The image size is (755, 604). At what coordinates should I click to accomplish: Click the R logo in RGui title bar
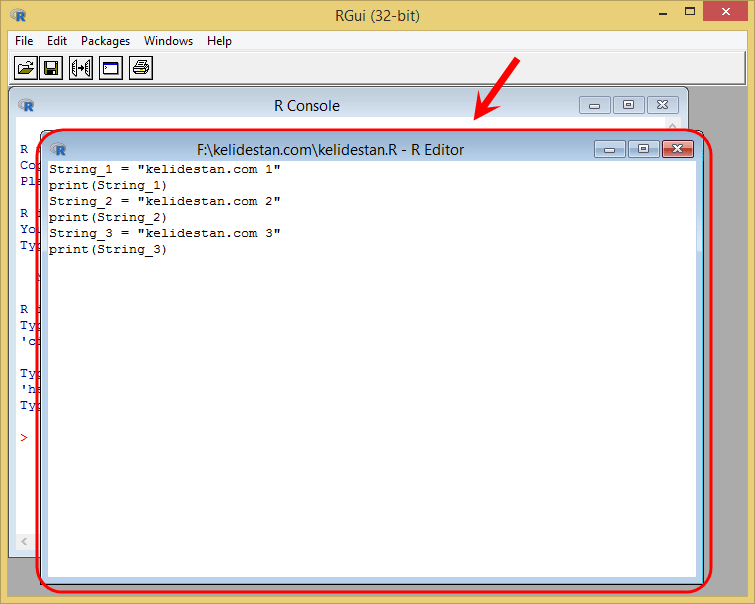(x=18, y=15)
